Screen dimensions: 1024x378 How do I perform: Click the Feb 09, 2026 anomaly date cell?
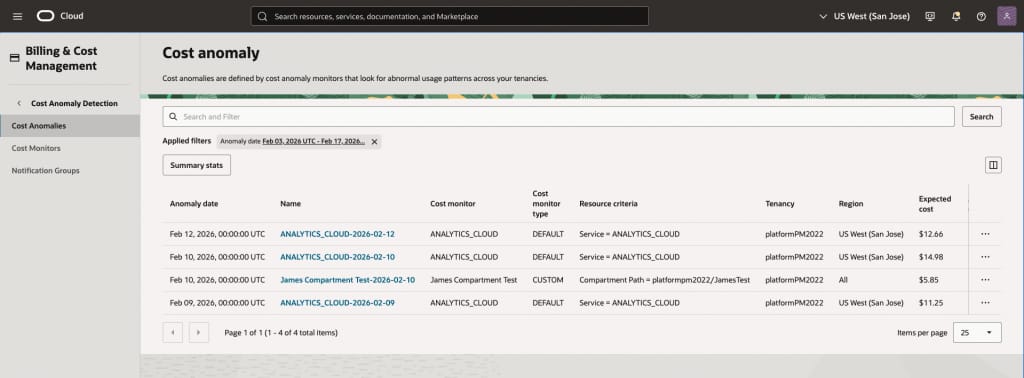(x=217, y=303)
